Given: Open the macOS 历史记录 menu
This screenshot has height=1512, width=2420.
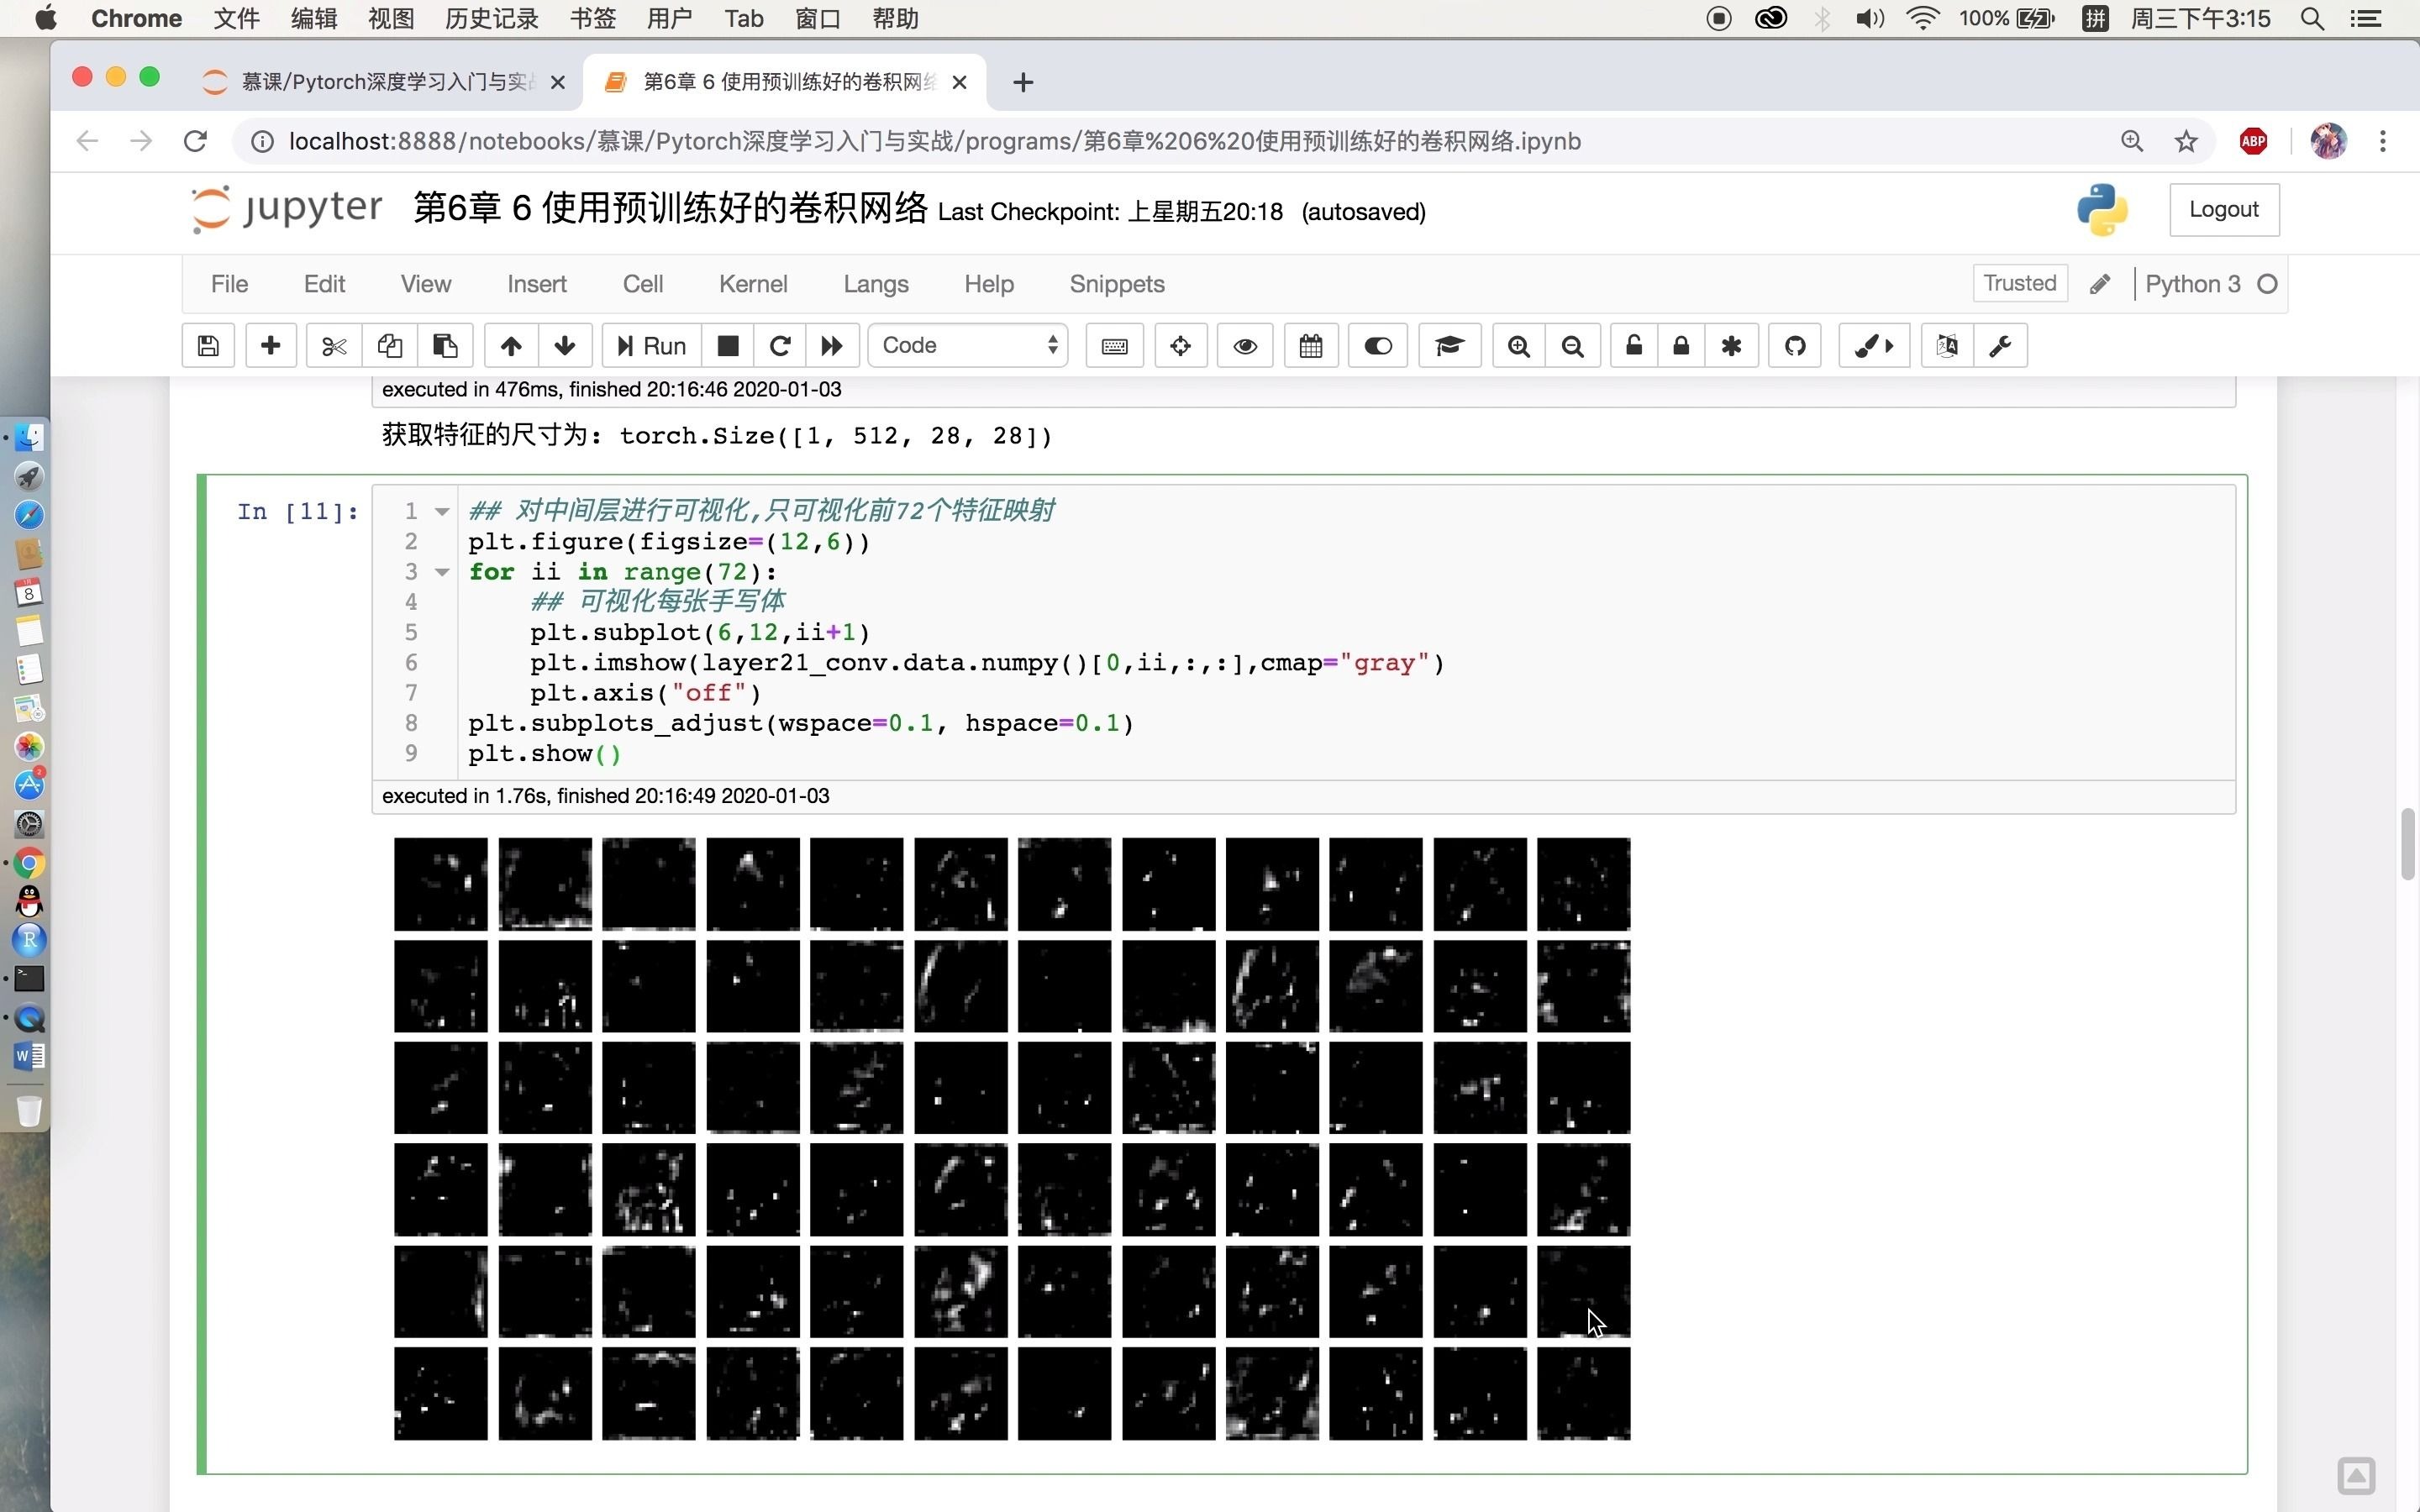Looking at the screenshot, I should [x=491, y=19].
